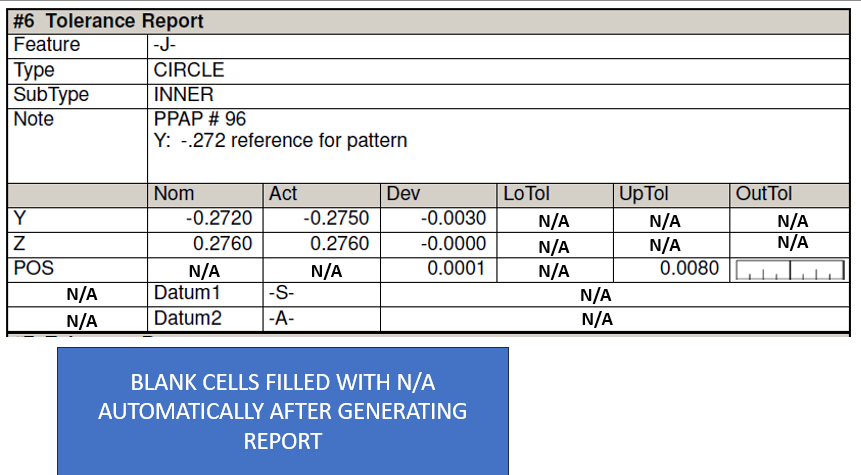The image size is (861, 475).
Task: Select POS upper tolerance 0.0080
Action: click(x=689, y=269)
